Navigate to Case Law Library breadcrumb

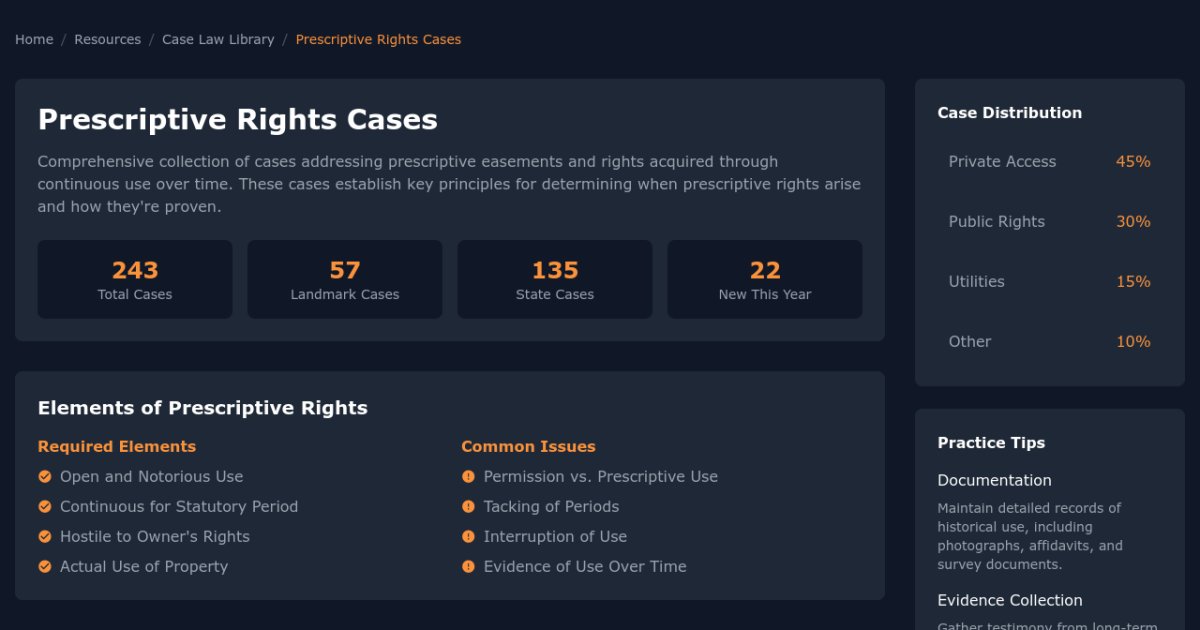(x=218, y=40)
